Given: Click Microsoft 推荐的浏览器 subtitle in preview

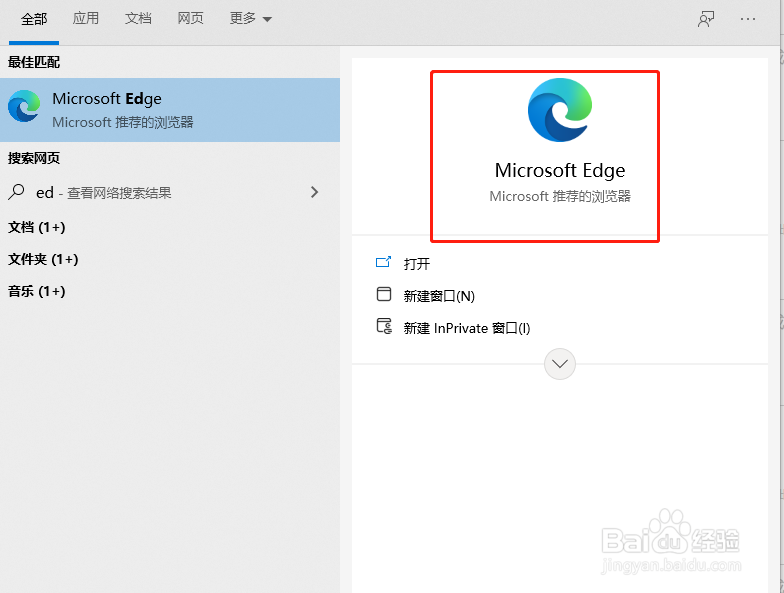Looking at the screenshot, I should pyautogui.click(x=560, y=196).
